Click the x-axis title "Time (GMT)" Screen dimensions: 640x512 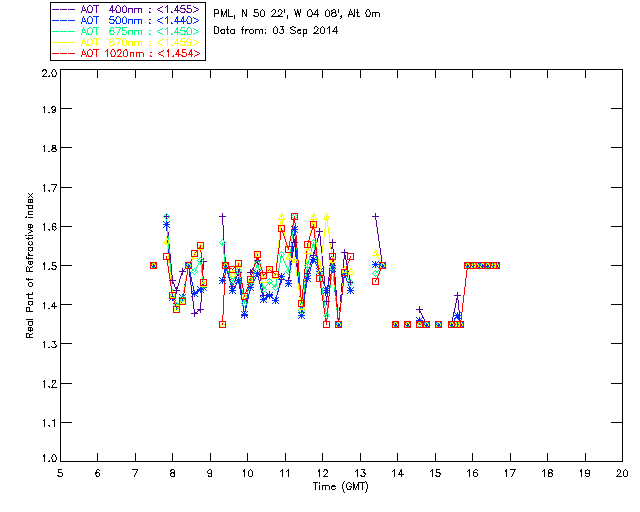point(340,487)
